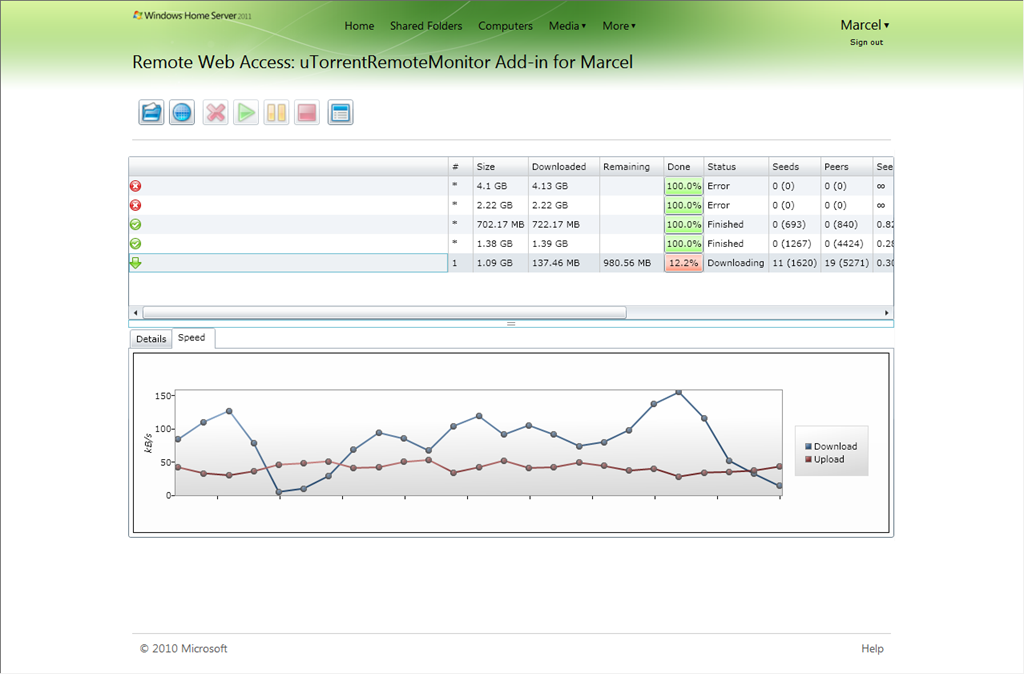
Task: Click the © 2010 Microsoft footer text
Action: tap(184, 649)
